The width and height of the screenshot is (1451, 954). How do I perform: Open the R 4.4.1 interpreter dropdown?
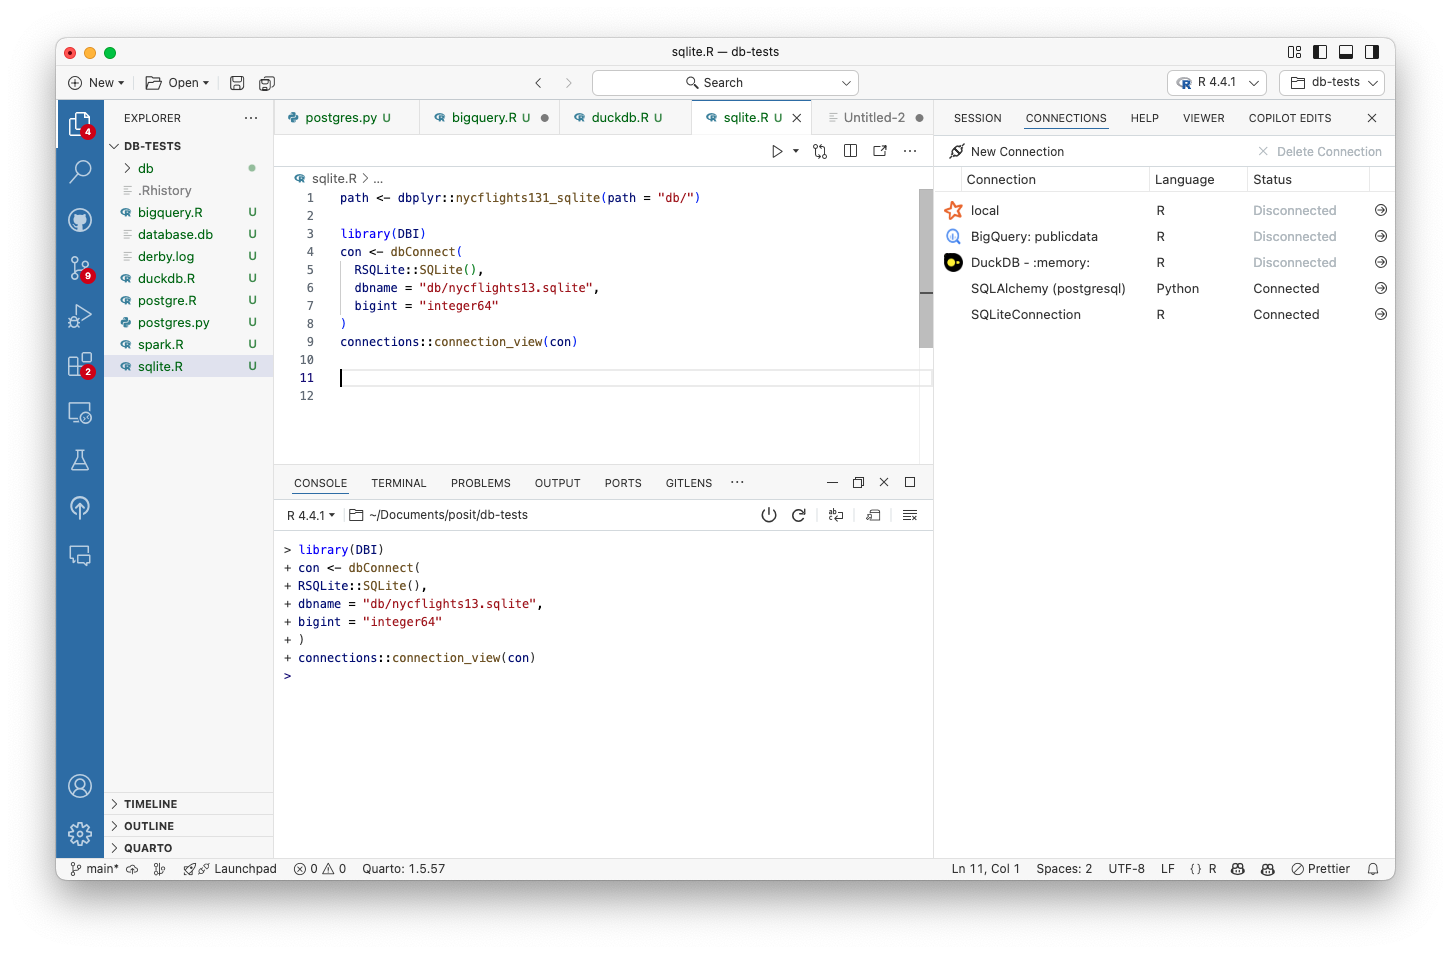[1216, 83]
